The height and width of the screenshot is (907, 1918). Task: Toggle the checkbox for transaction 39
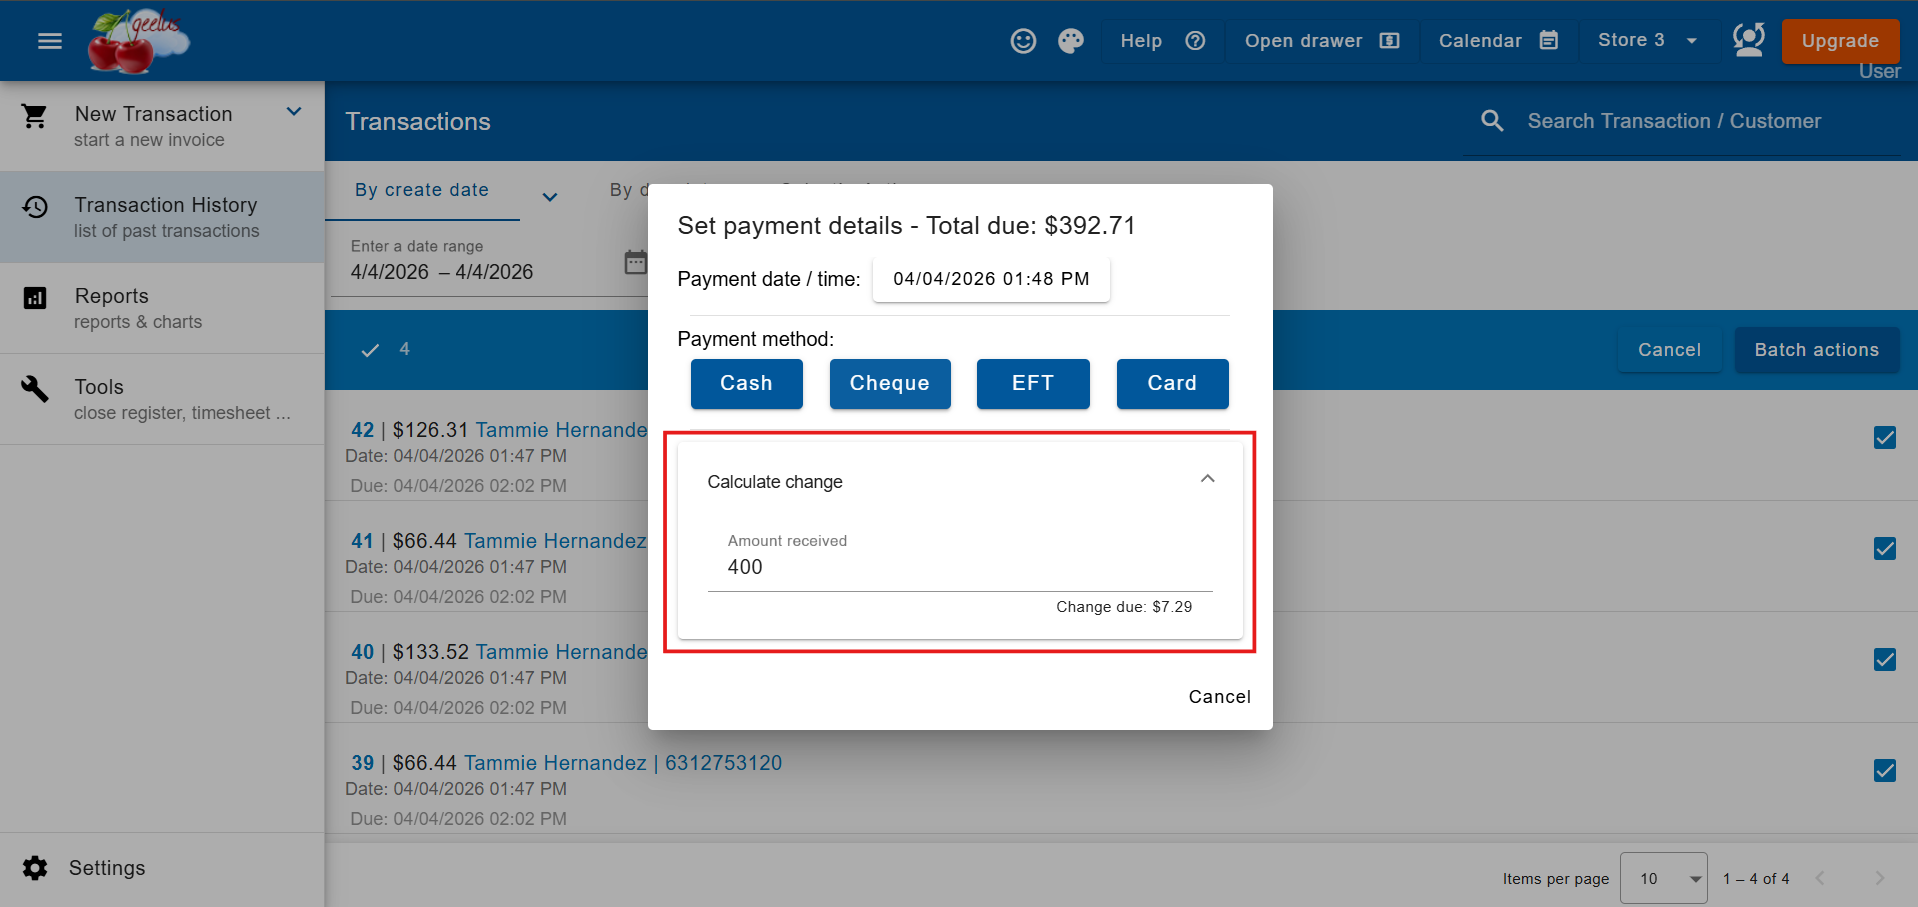(1884, 771)
